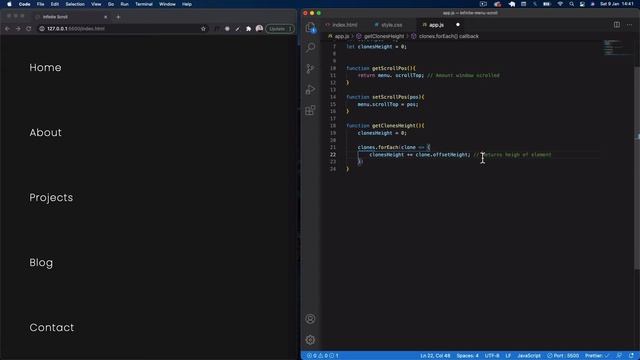This screenshot has height=360, width=640.
Task: Click the Home link in the web page
Action: click(x=45, y=67)
